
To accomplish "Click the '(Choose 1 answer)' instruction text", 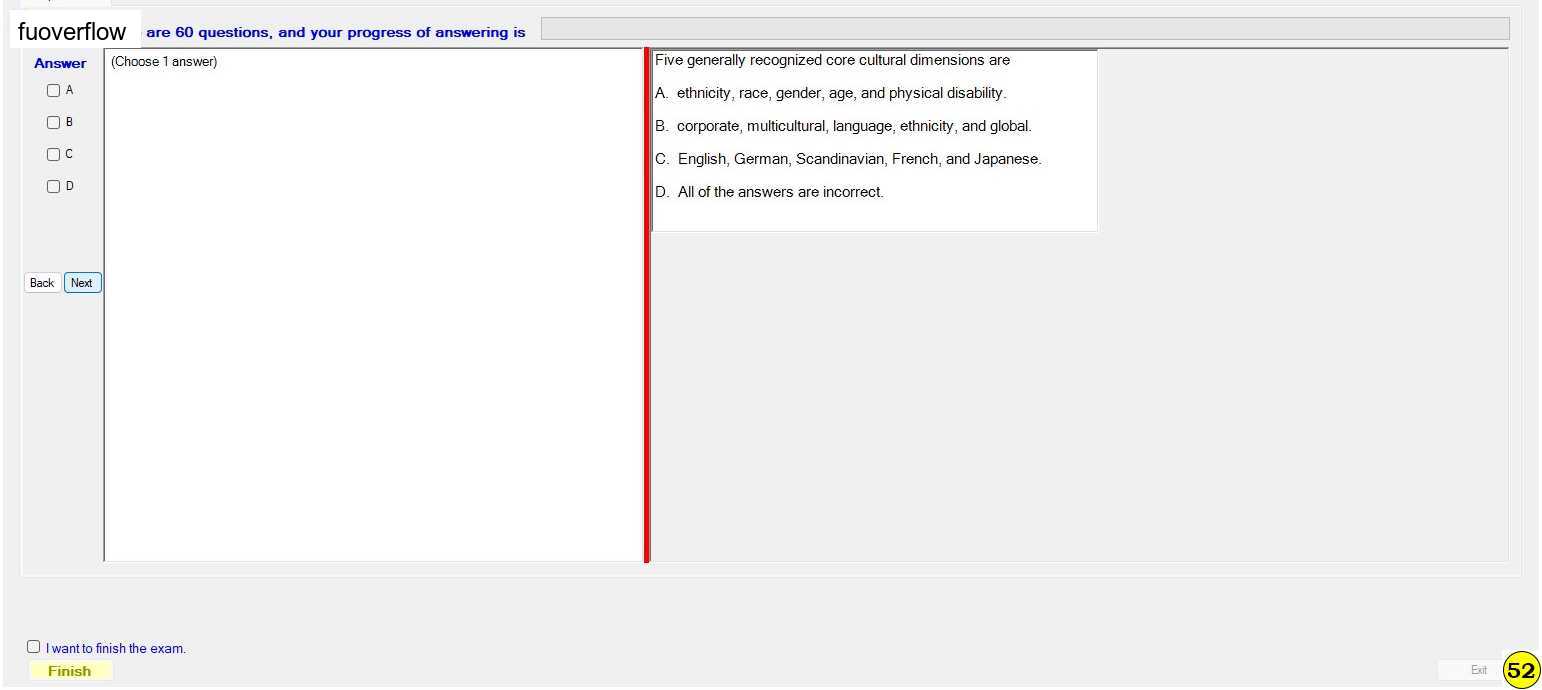I will [x=164, y=62].
